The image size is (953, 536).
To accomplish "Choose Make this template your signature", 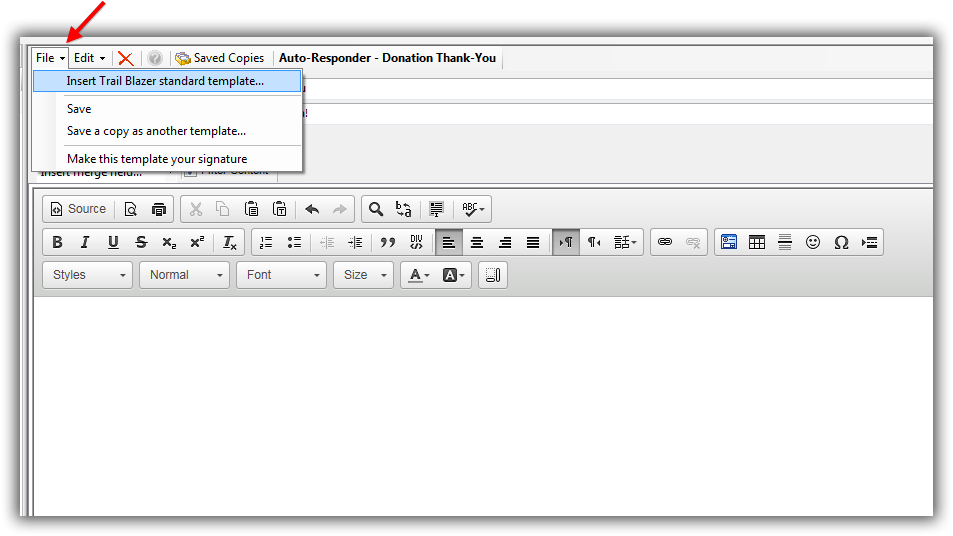I will [x=156, y=159].
